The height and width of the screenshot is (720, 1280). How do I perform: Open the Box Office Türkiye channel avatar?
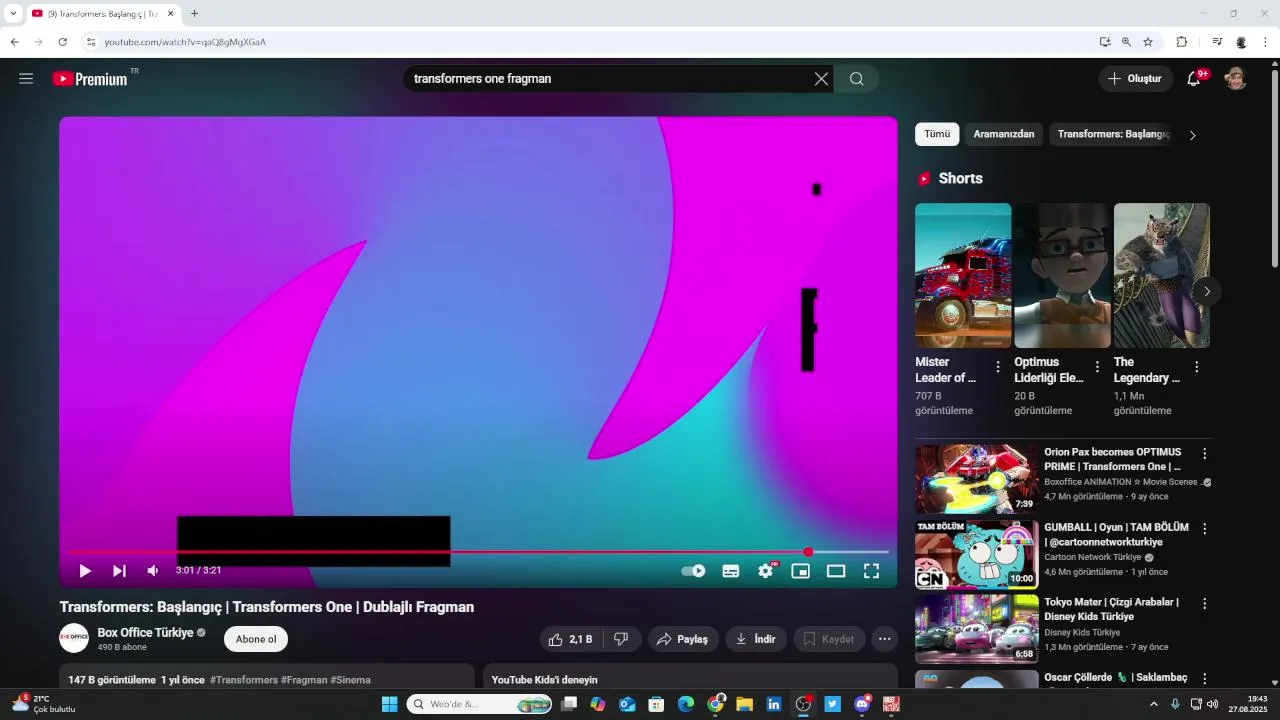(x=74, y=638)
